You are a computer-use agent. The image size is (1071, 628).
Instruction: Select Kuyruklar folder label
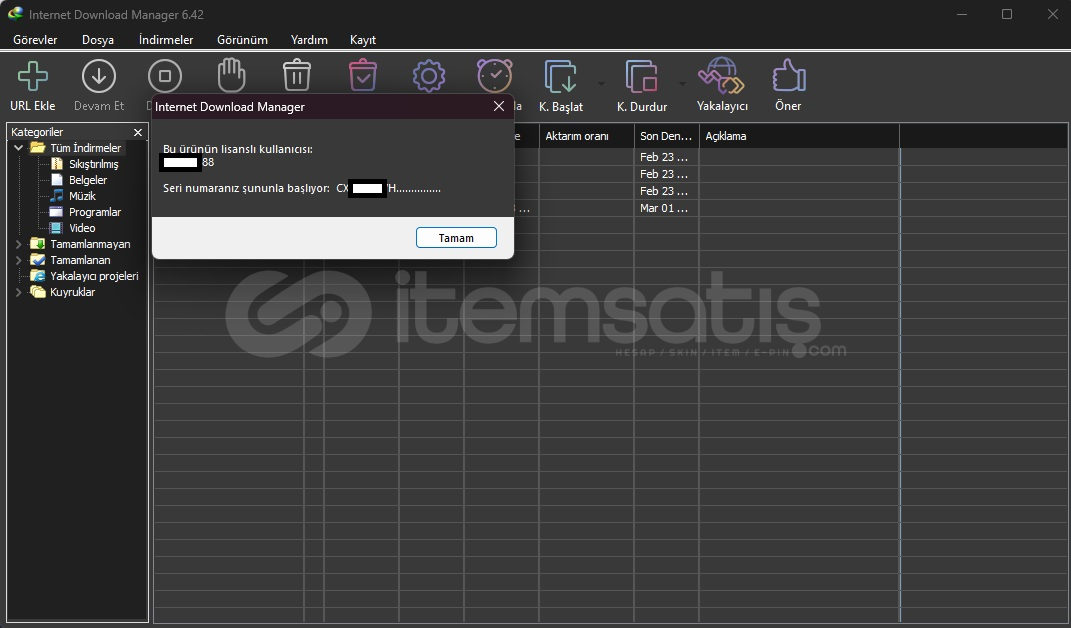coord(72,292)
